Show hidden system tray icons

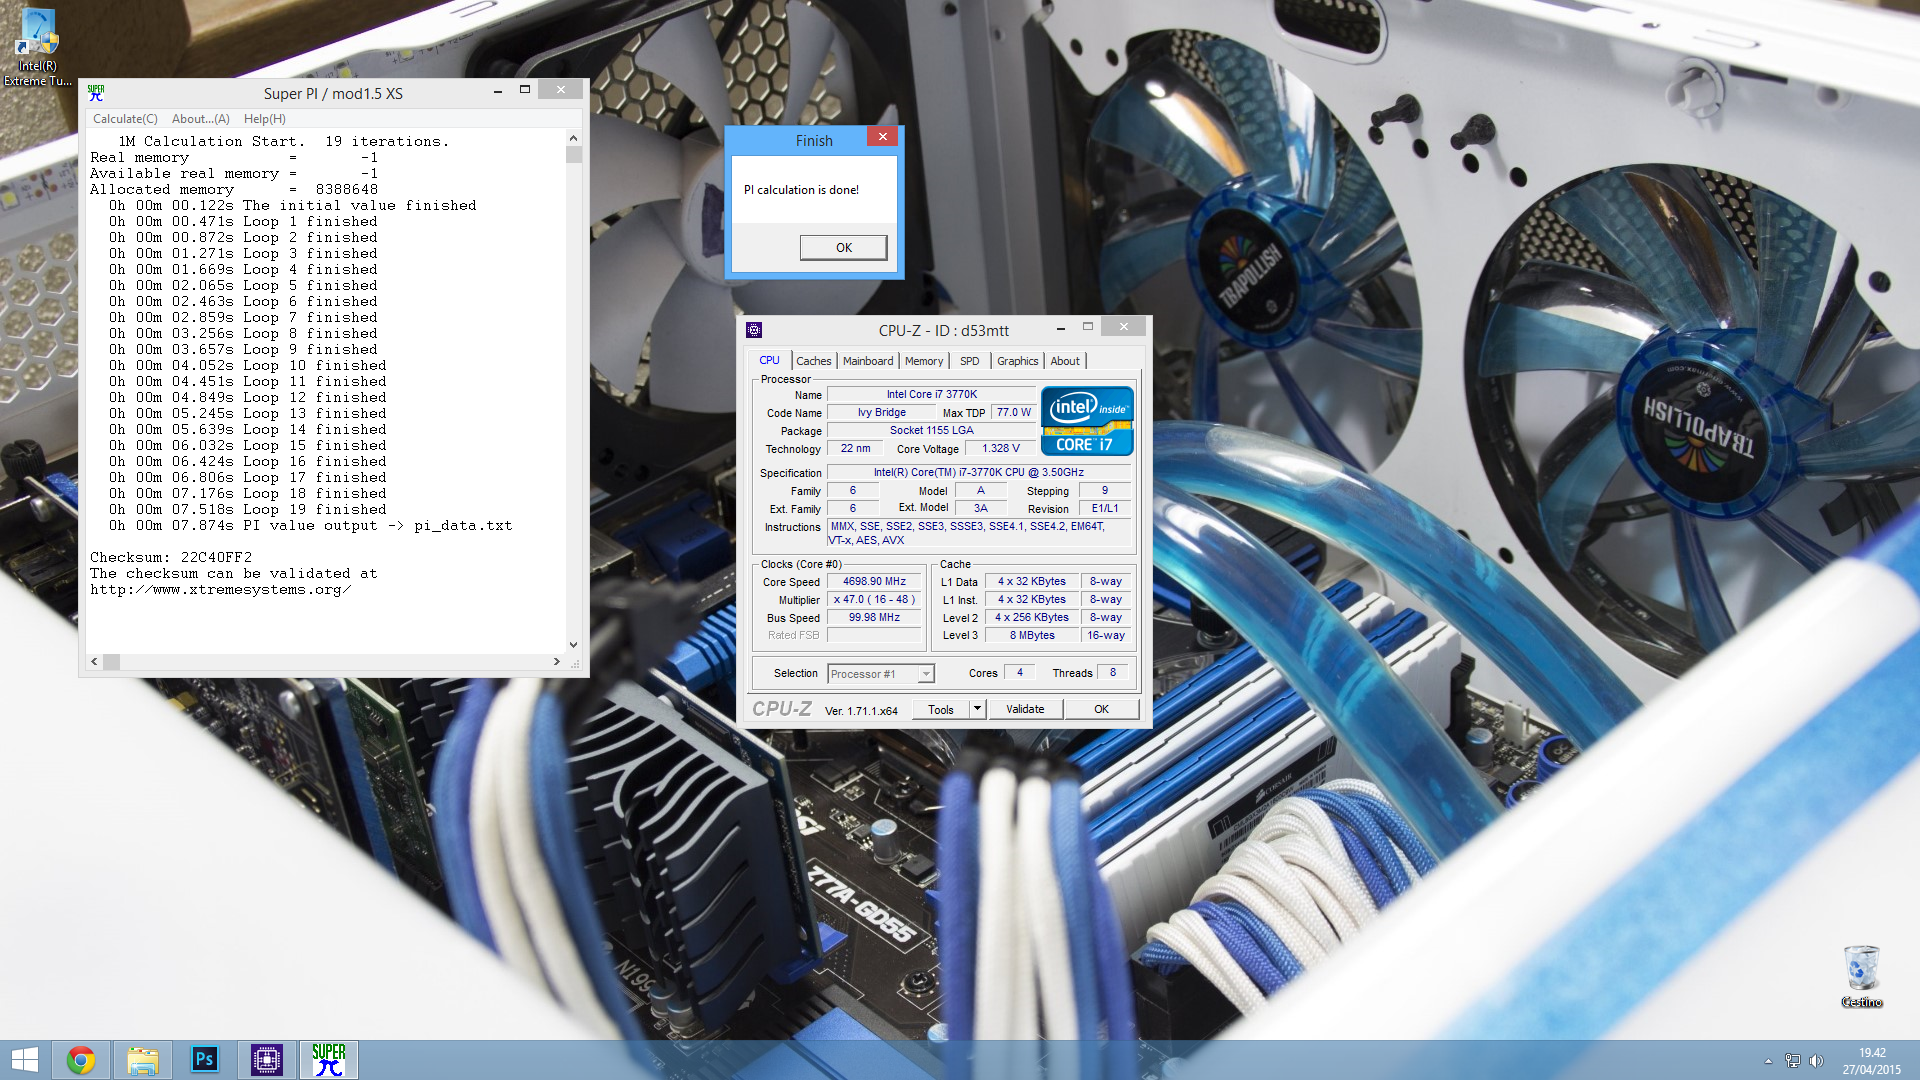point(1768,1061)
